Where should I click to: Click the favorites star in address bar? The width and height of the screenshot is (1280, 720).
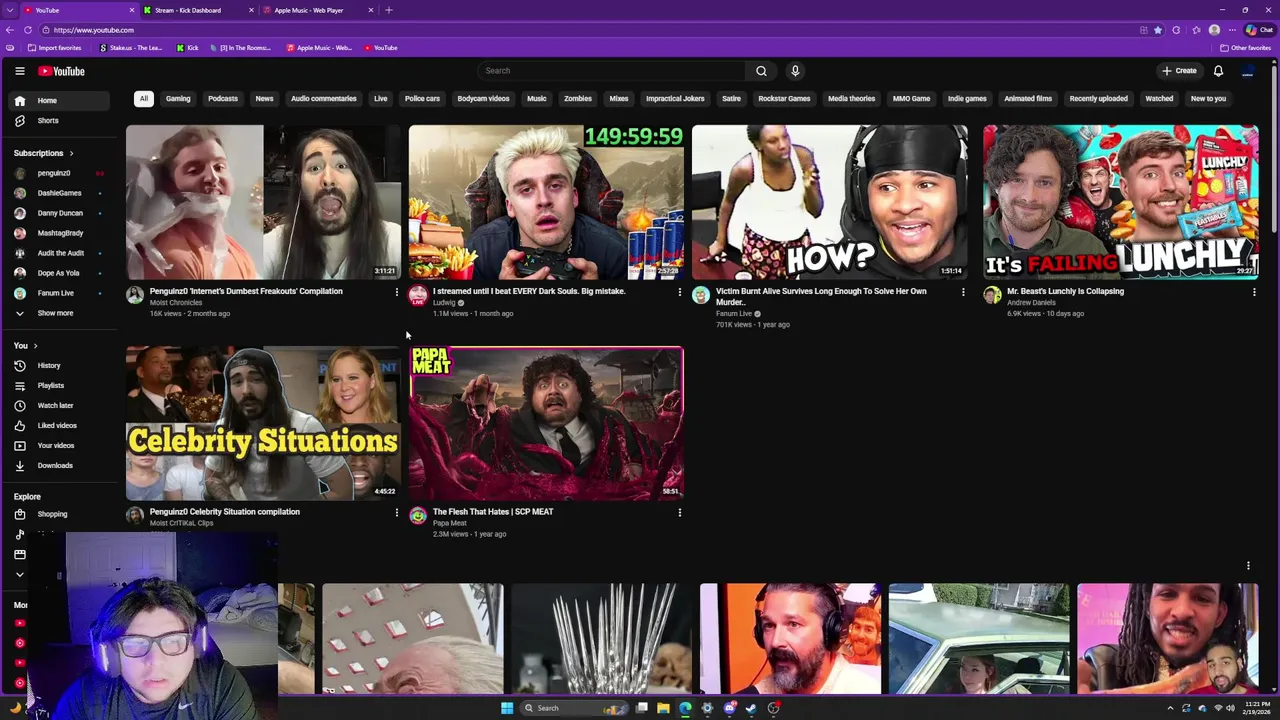click(1158, 30)
